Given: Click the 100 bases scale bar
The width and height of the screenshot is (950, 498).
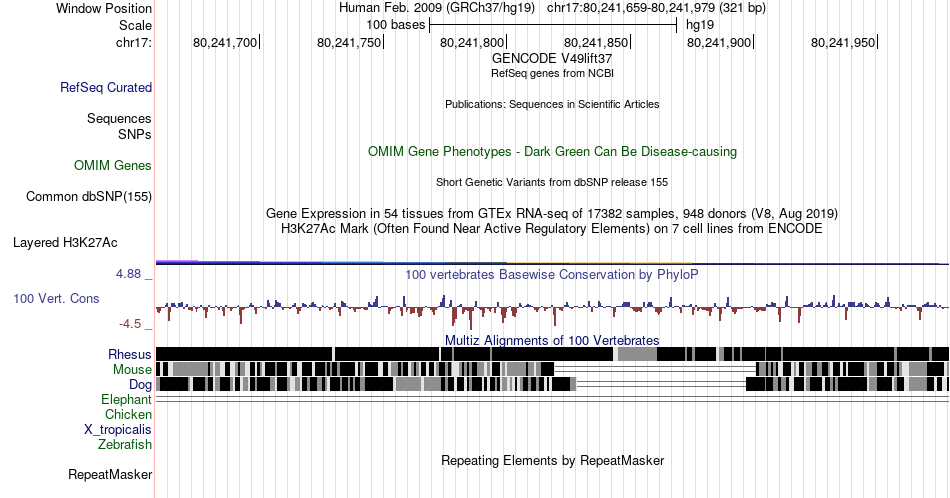Looking at the screenshot, I should click(553, 25).
